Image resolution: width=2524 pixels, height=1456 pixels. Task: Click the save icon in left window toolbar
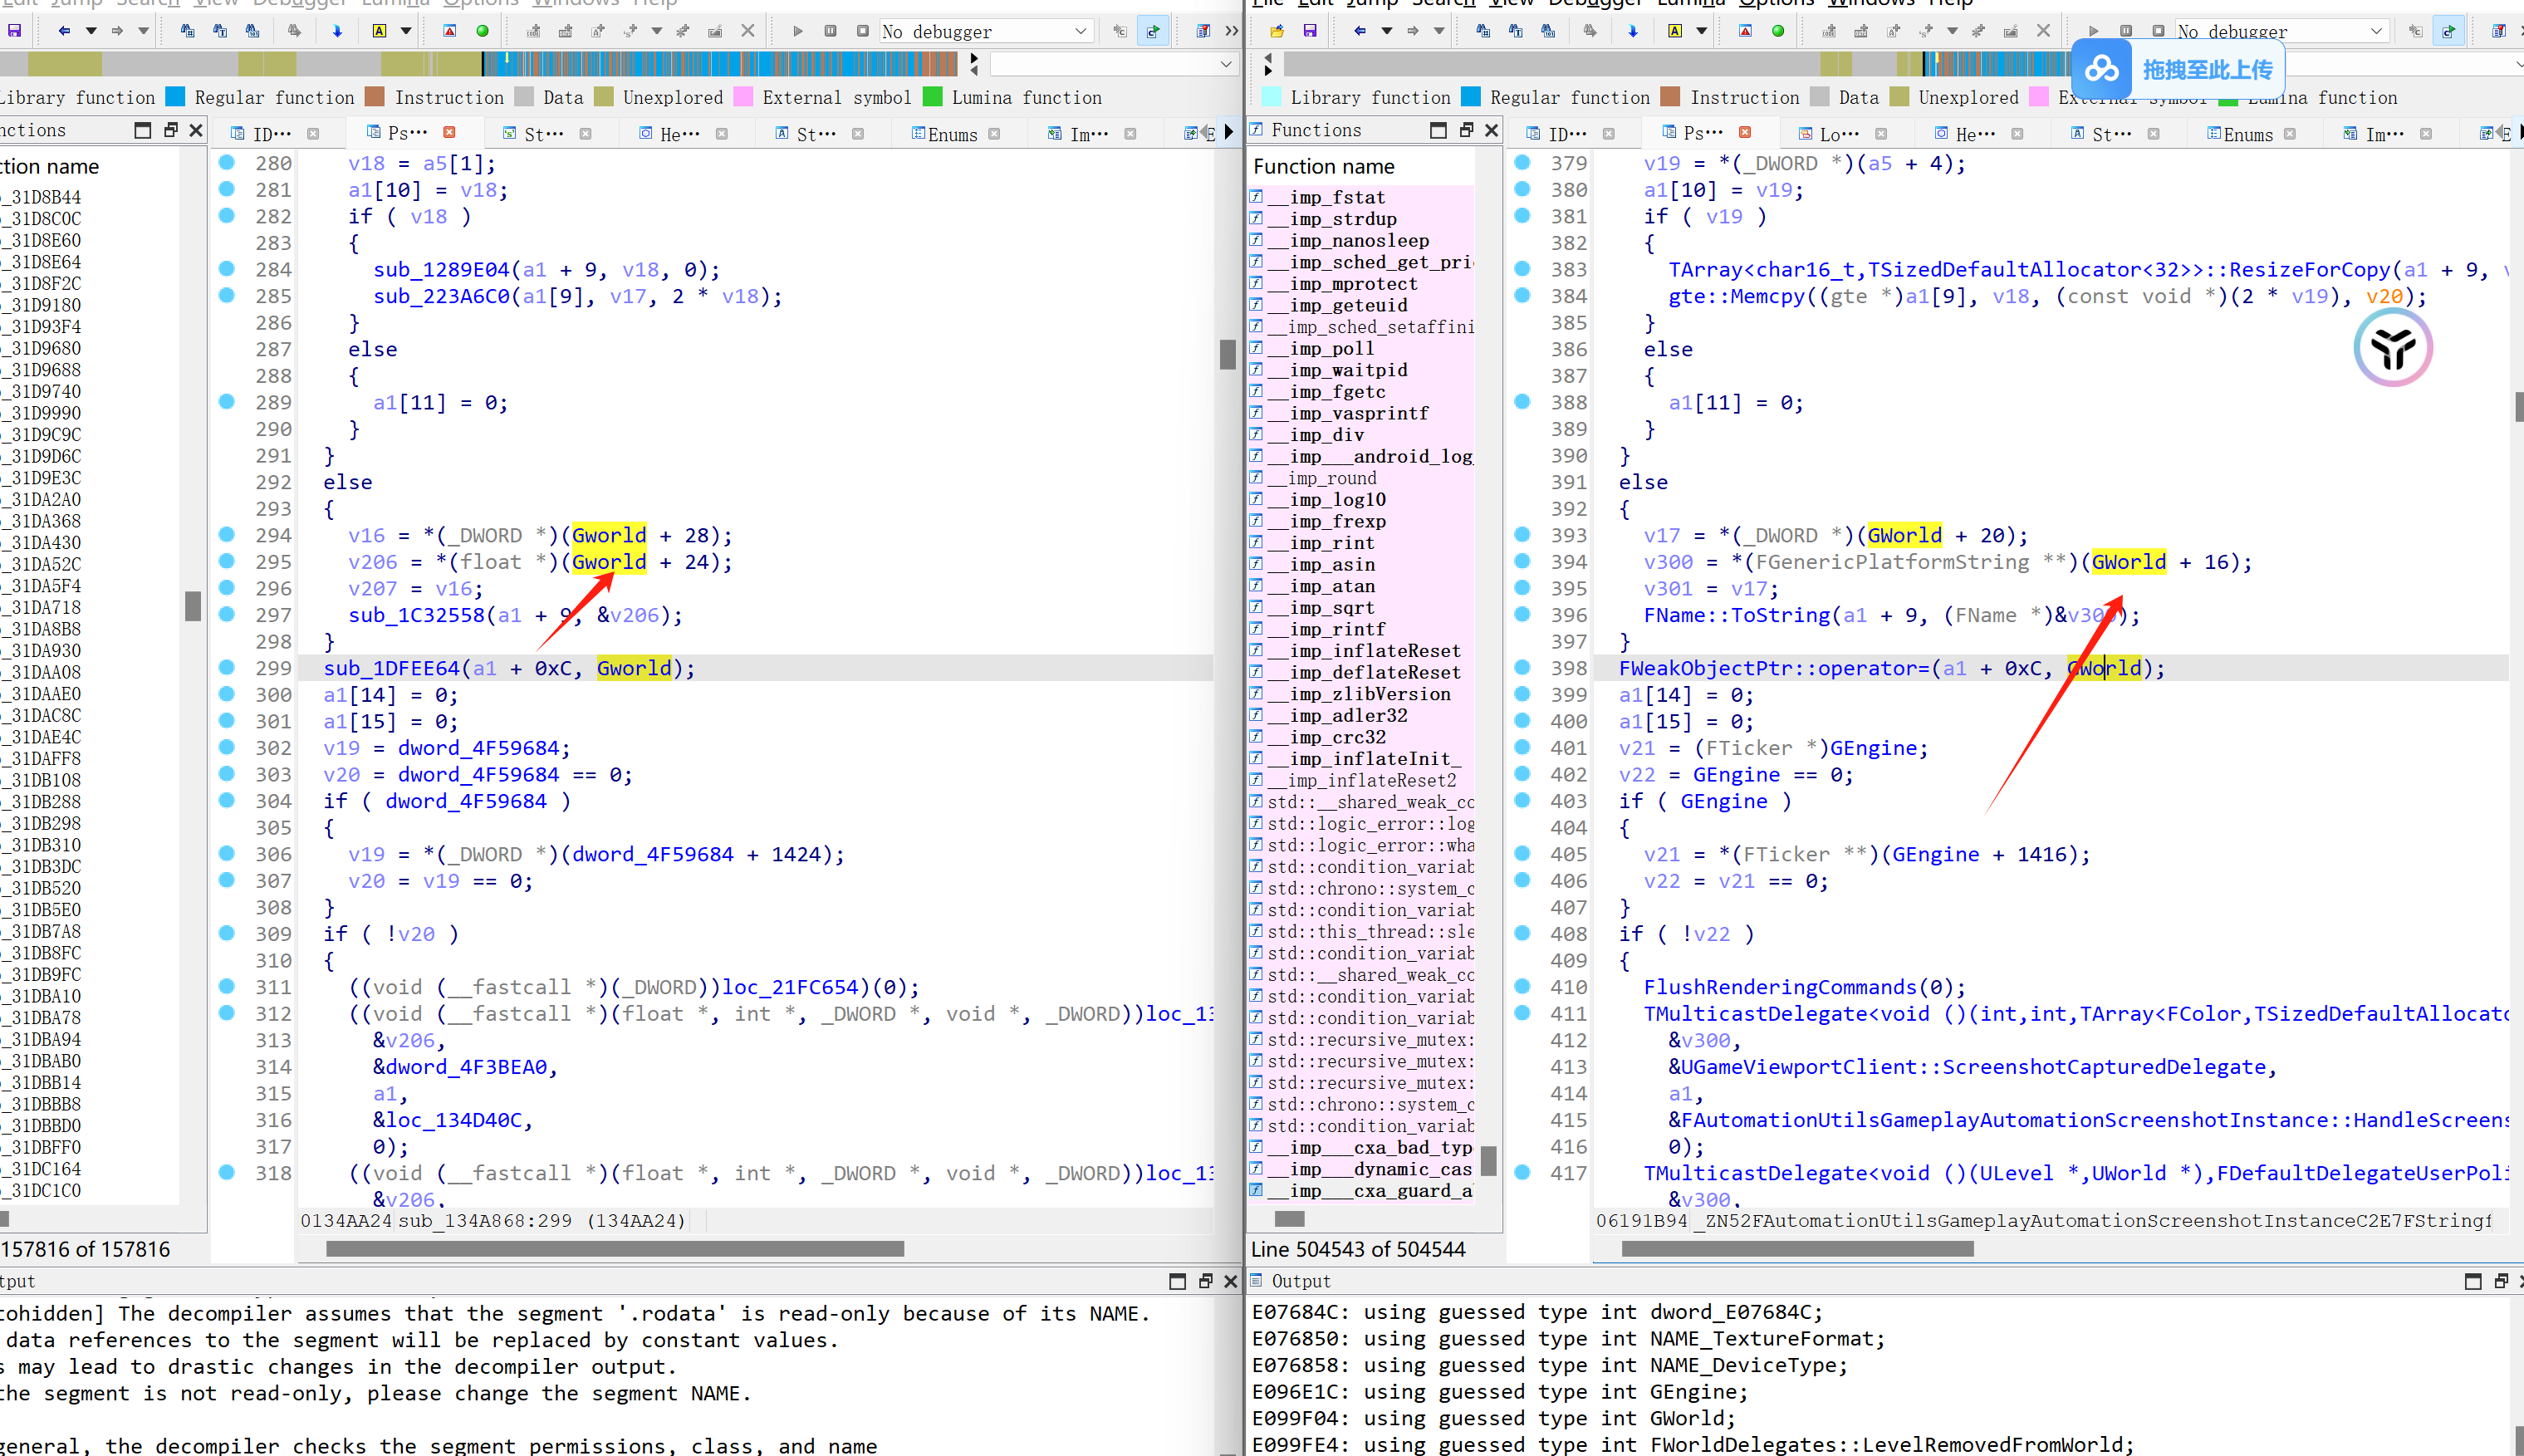[x=14, y=31]
